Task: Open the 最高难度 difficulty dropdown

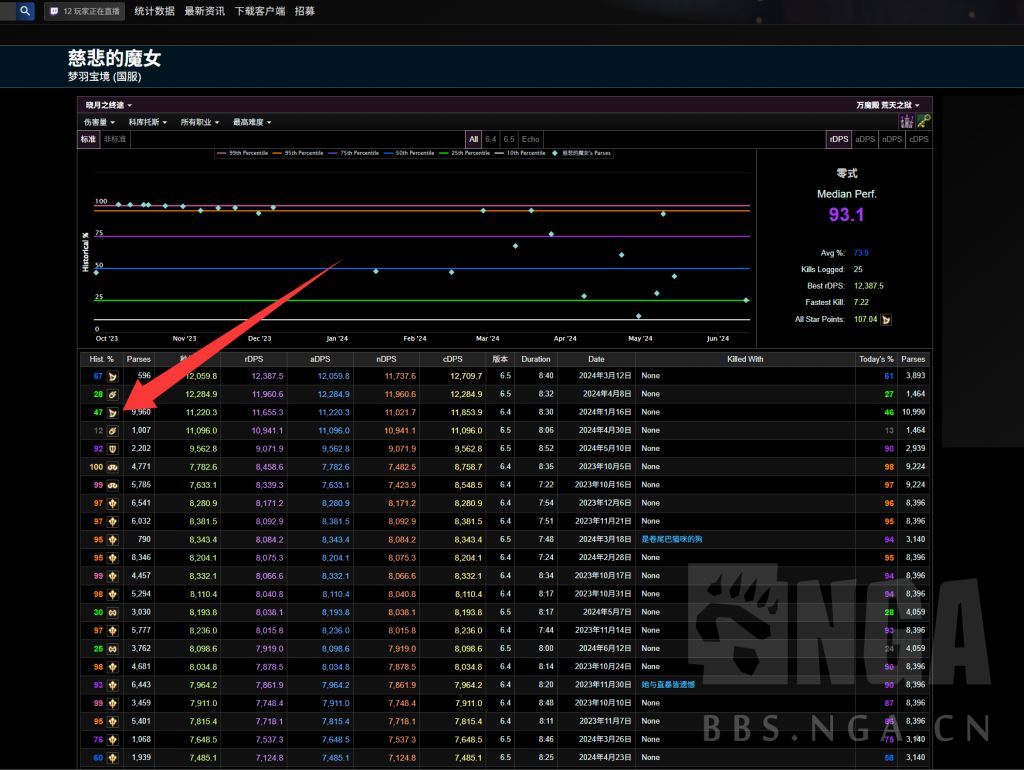Action: [253, 122]
